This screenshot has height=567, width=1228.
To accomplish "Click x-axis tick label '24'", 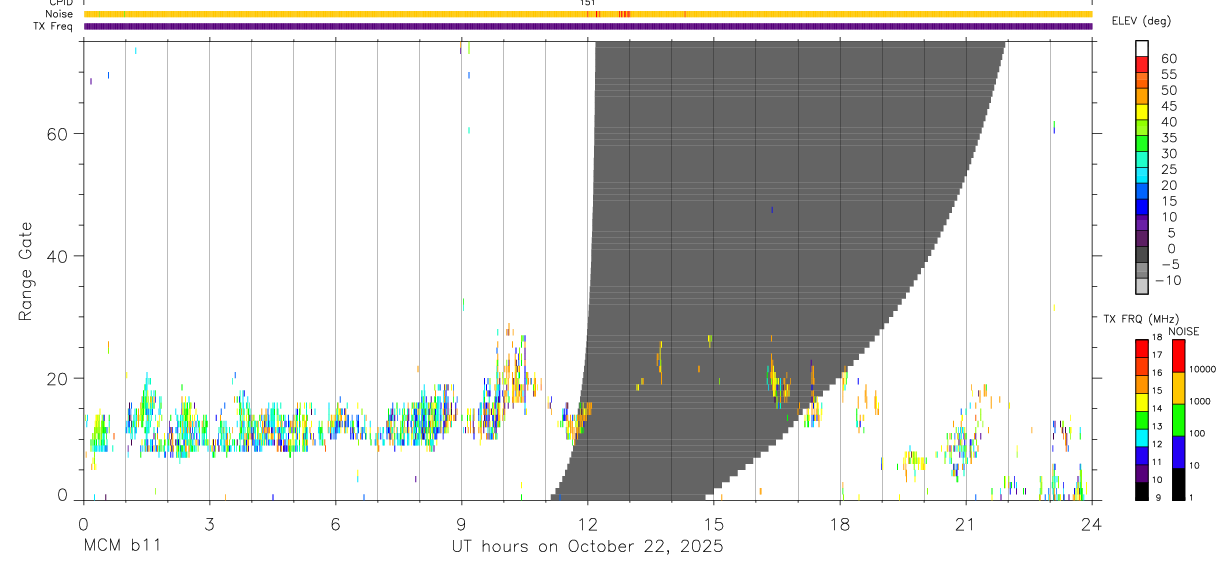I will coord(1091,524).
